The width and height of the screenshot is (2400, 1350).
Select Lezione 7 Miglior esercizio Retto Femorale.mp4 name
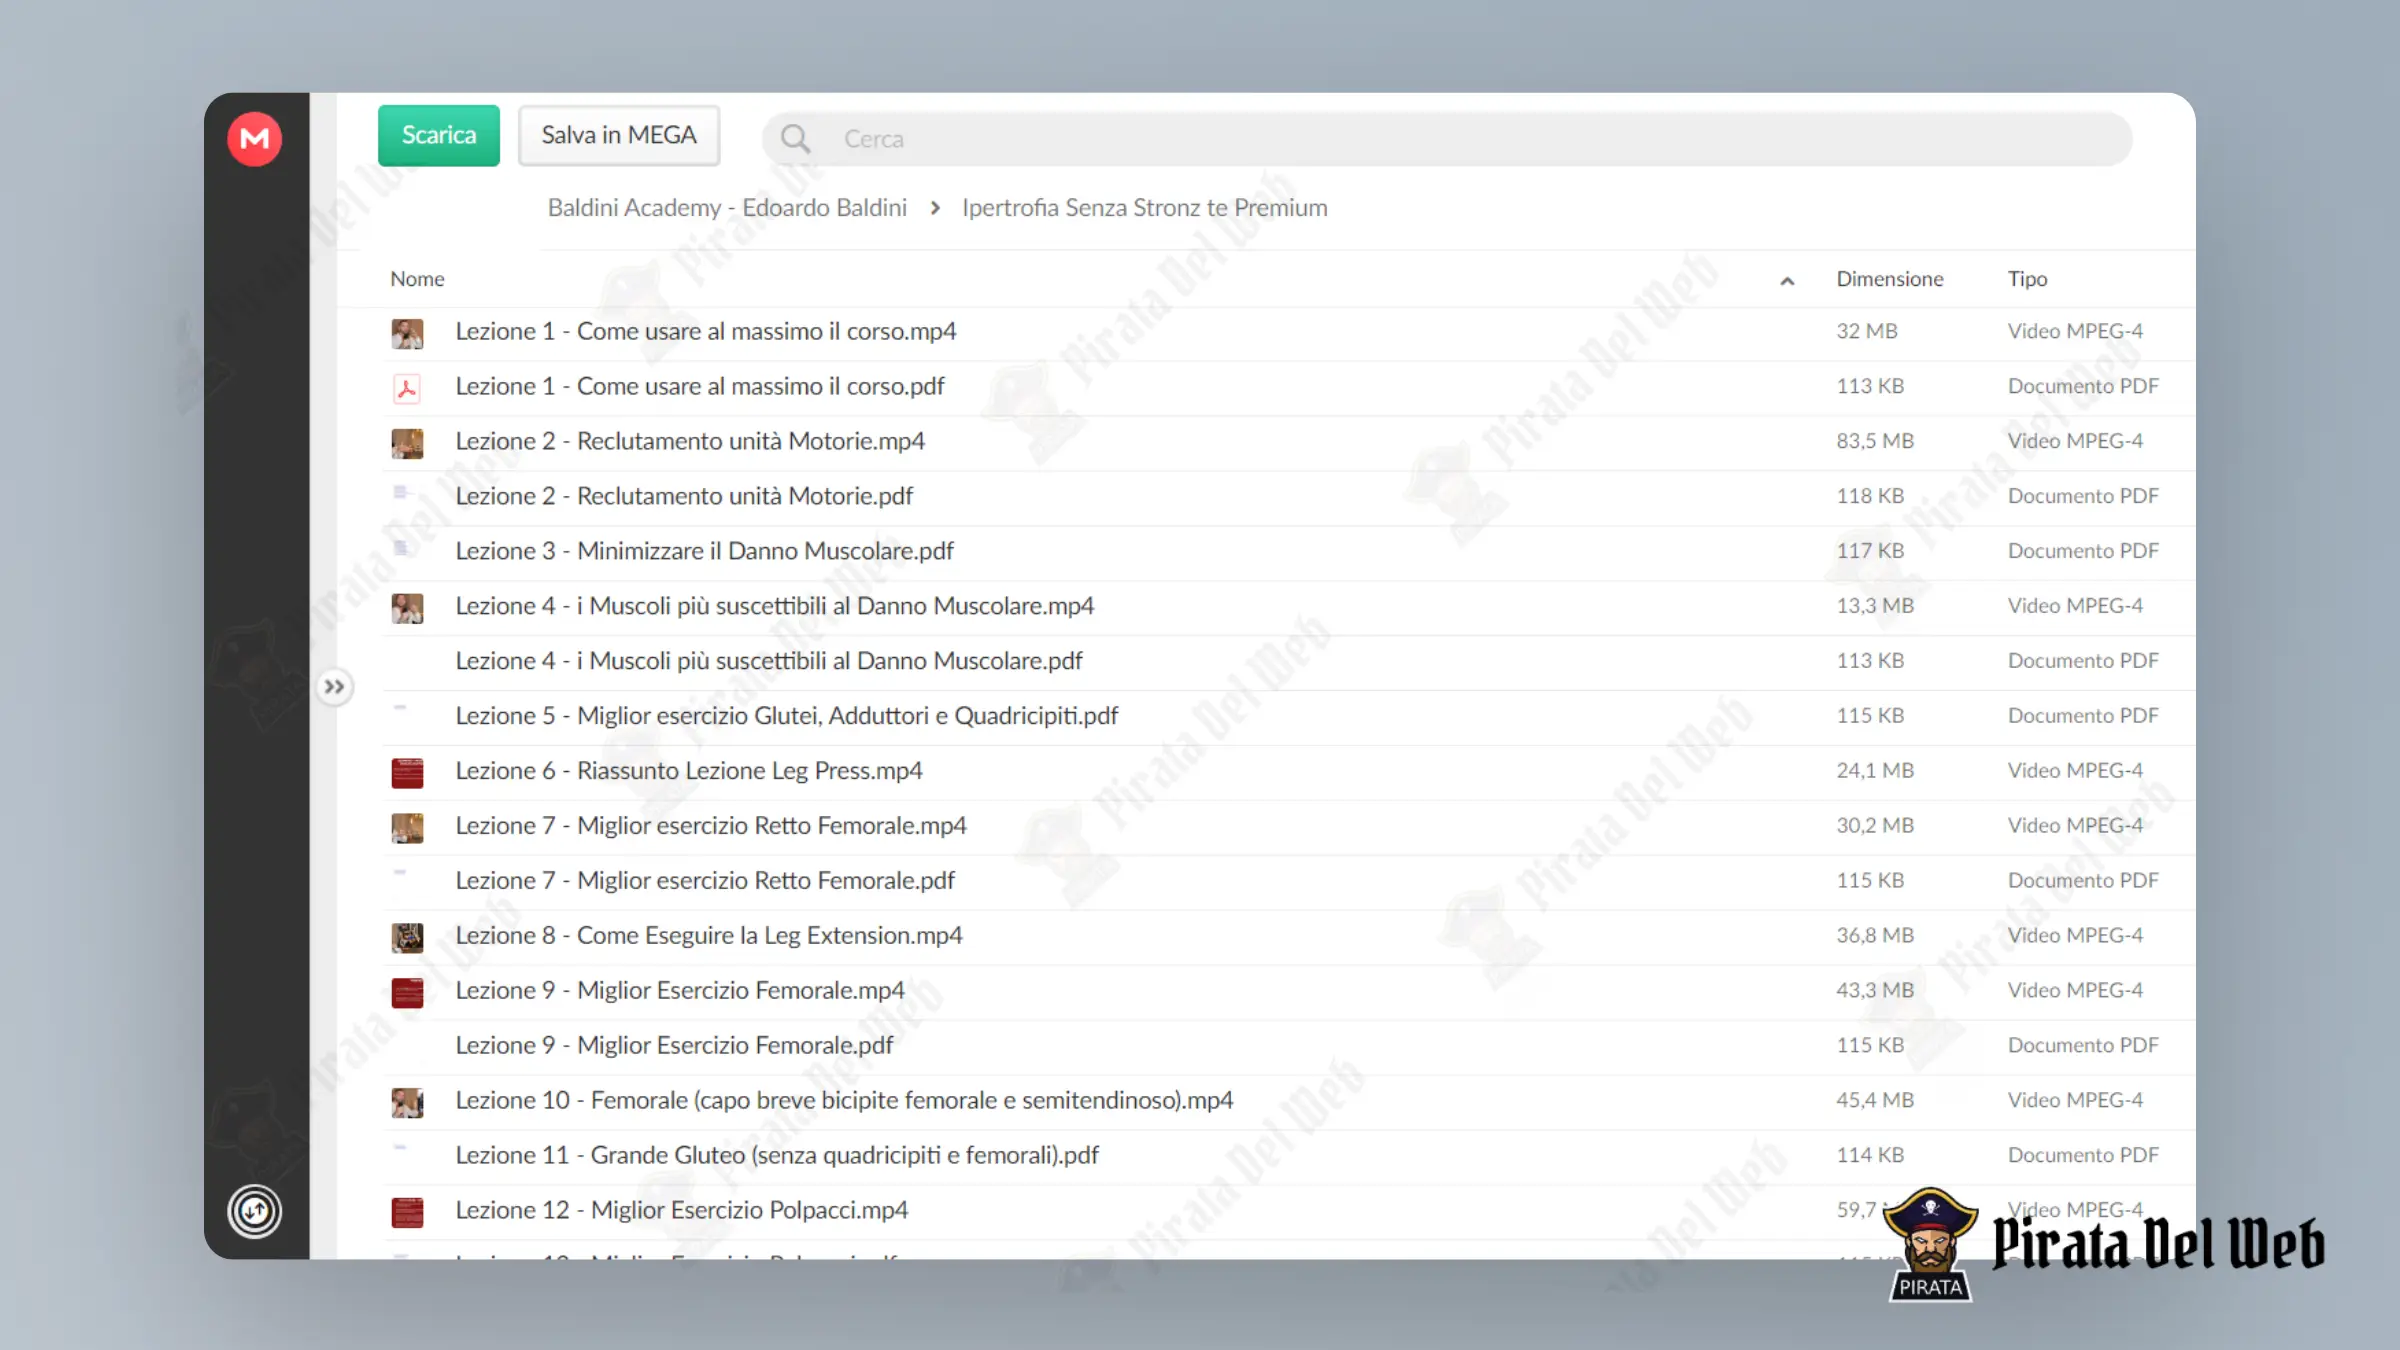[x=710, y=826]
